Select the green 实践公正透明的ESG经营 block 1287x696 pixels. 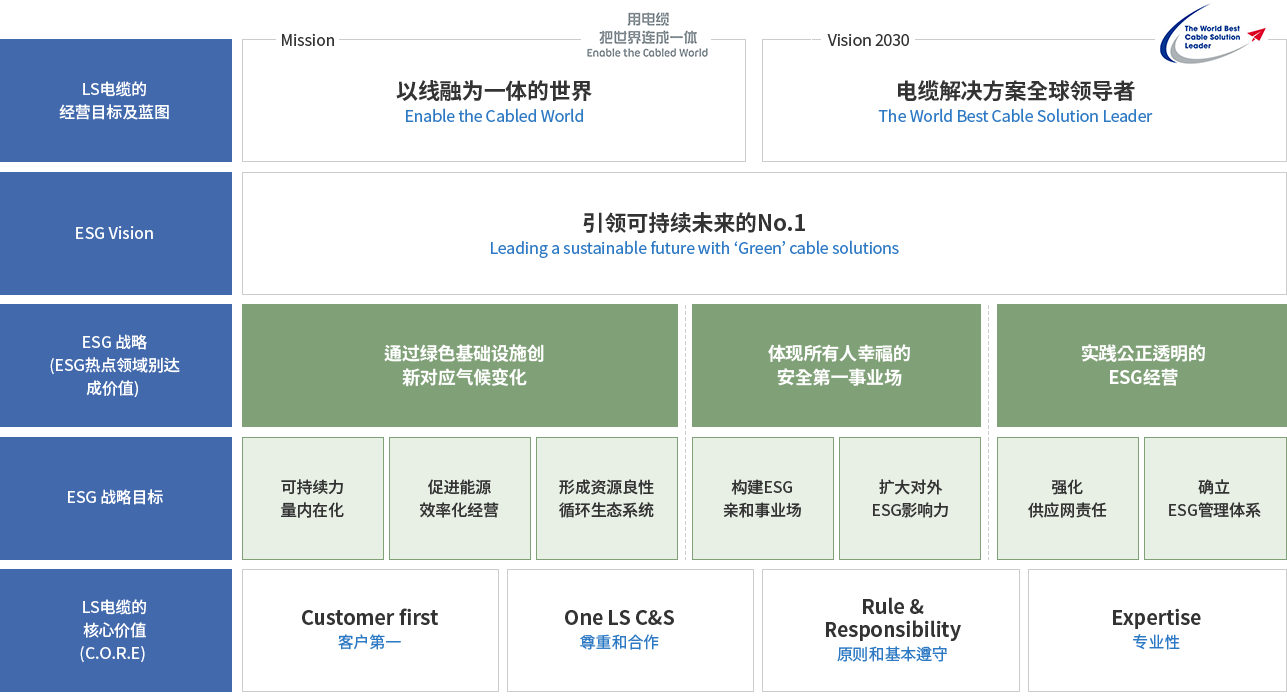point(1141,365)
